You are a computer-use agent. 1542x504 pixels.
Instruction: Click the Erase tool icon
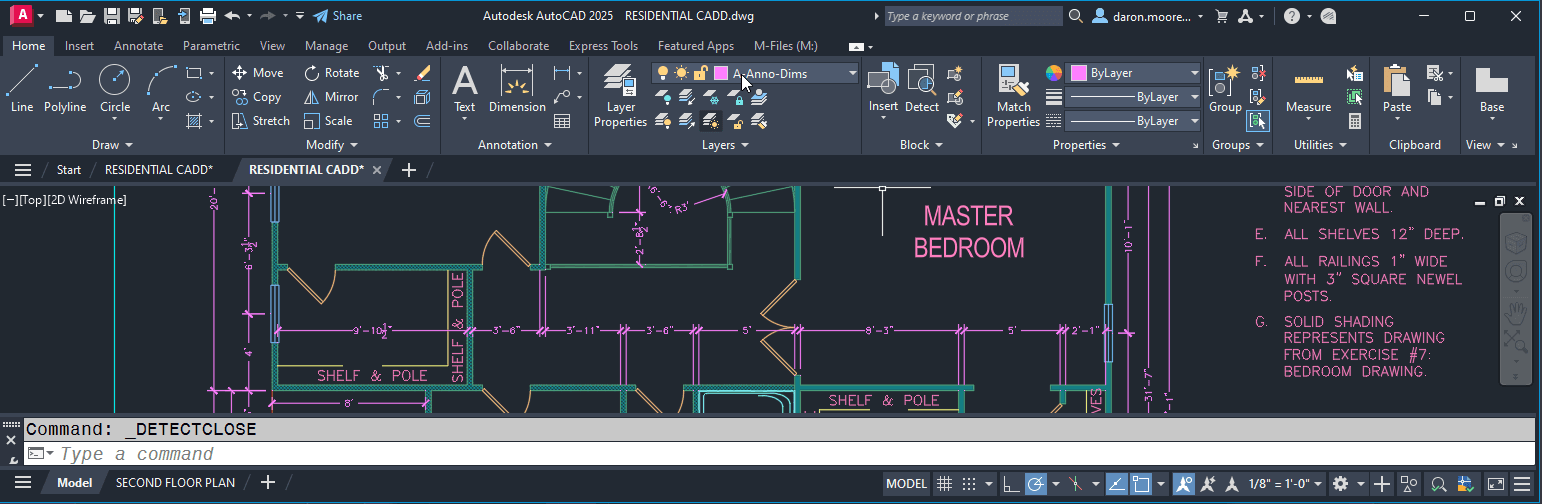(422, 73)
